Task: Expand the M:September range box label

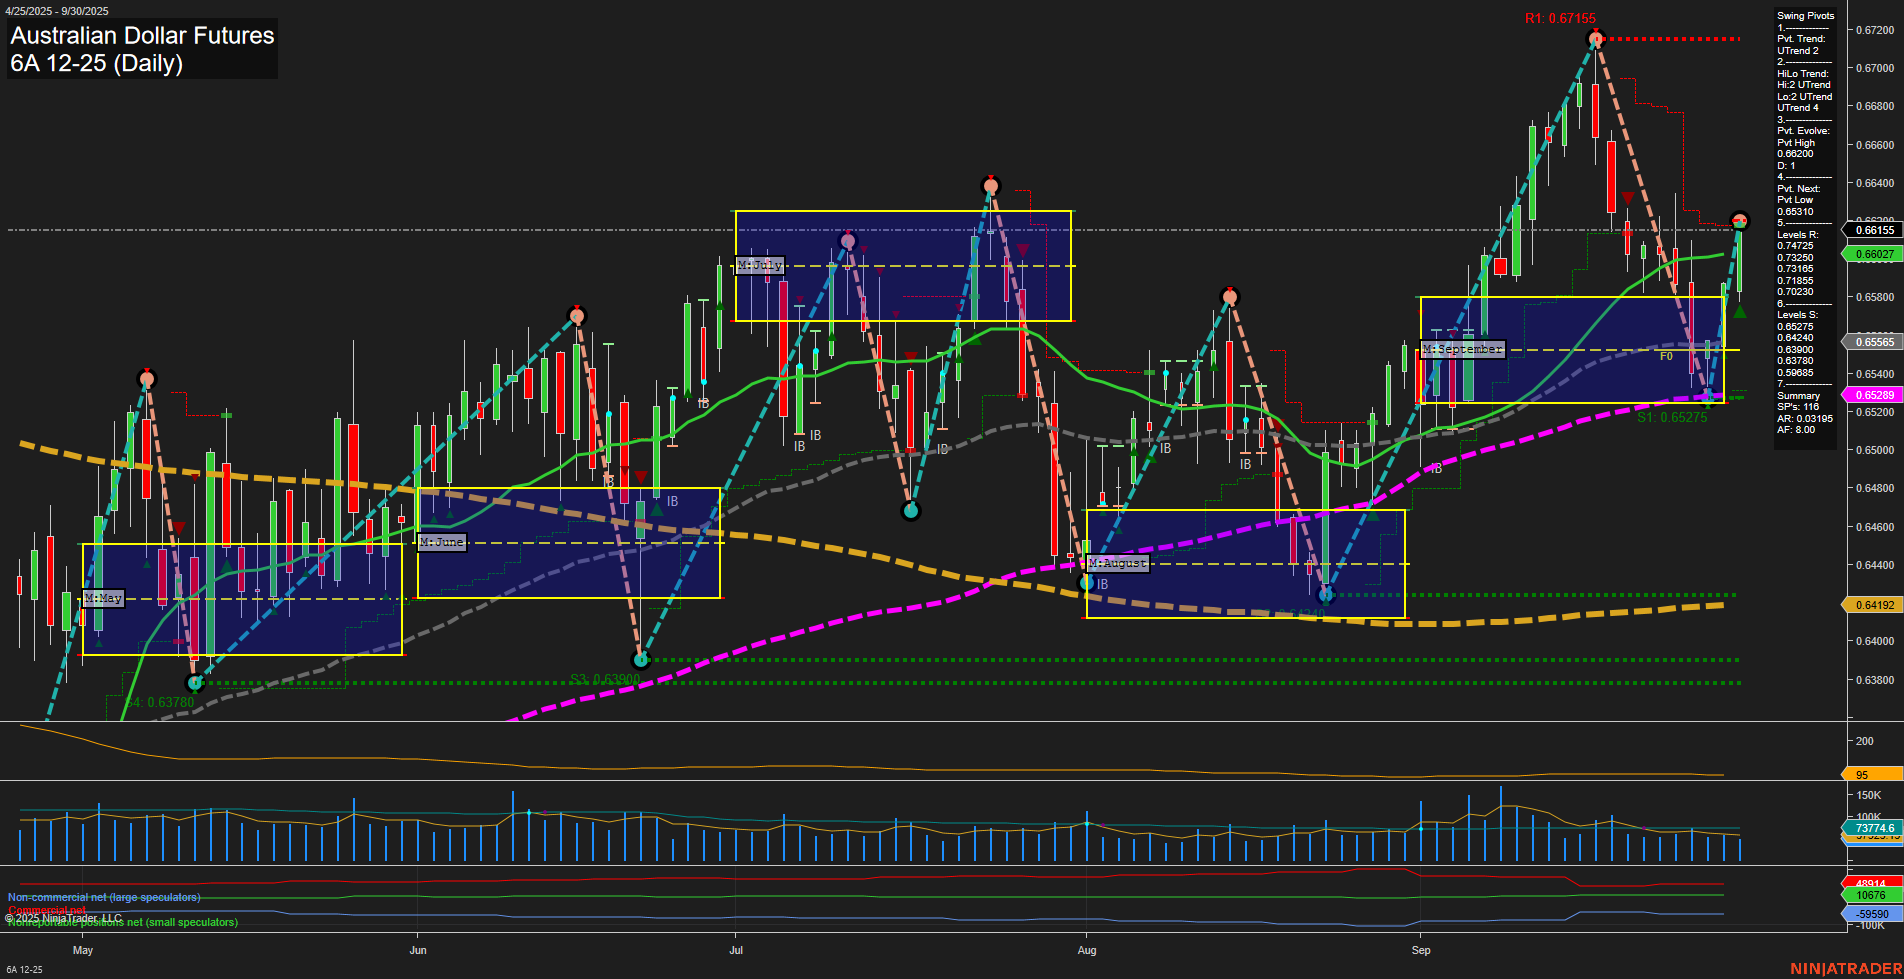Action: (1463, 348)
